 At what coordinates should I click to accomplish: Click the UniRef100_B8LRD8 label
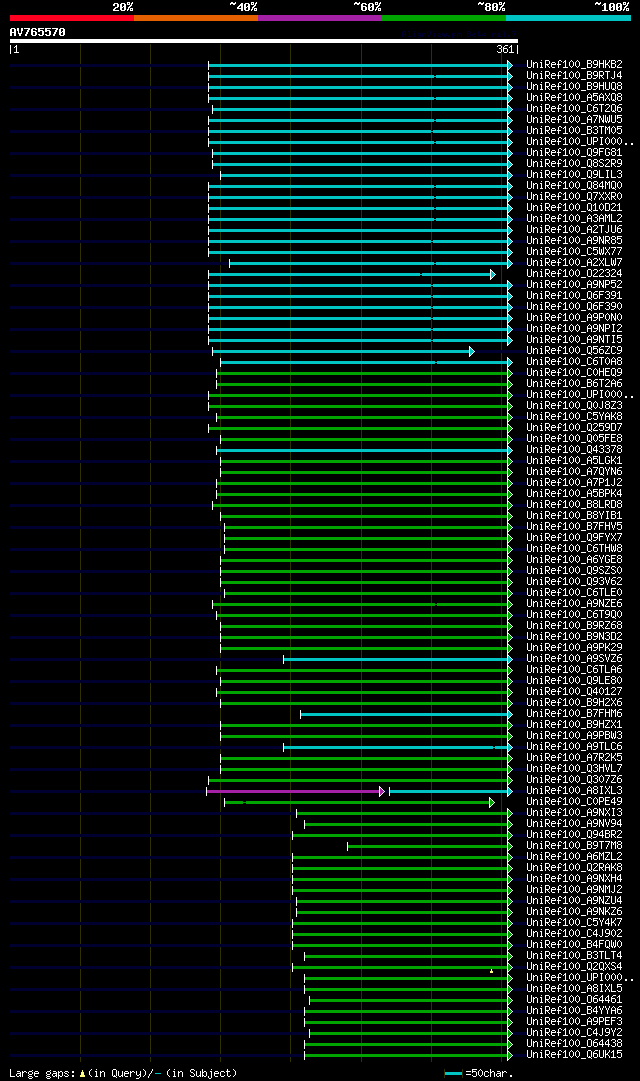574,505
